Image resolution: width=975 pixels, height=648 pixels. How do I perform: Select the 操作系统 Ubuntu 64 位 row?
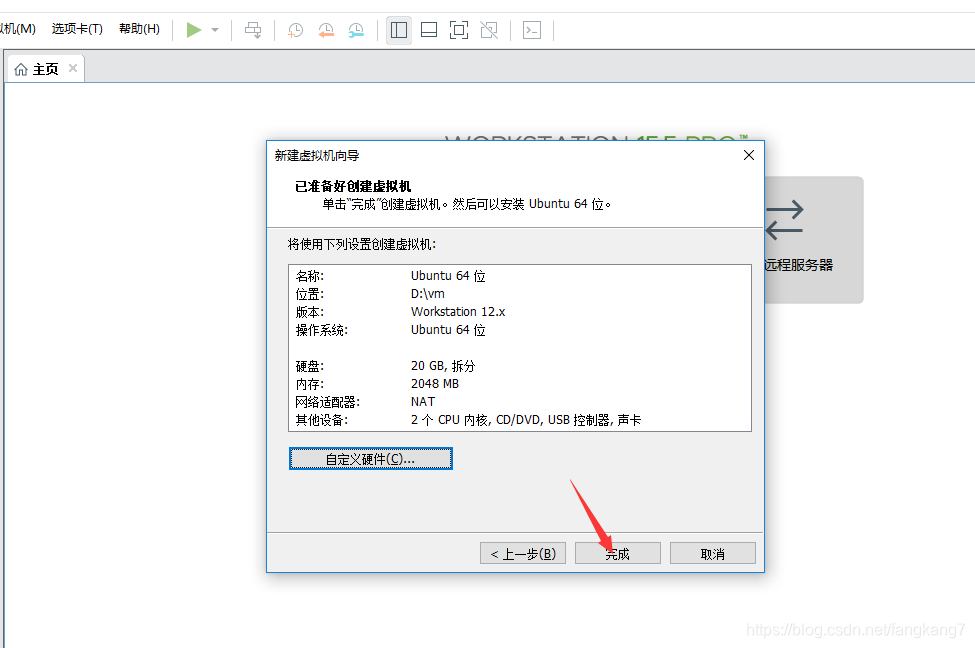point(390,330)
